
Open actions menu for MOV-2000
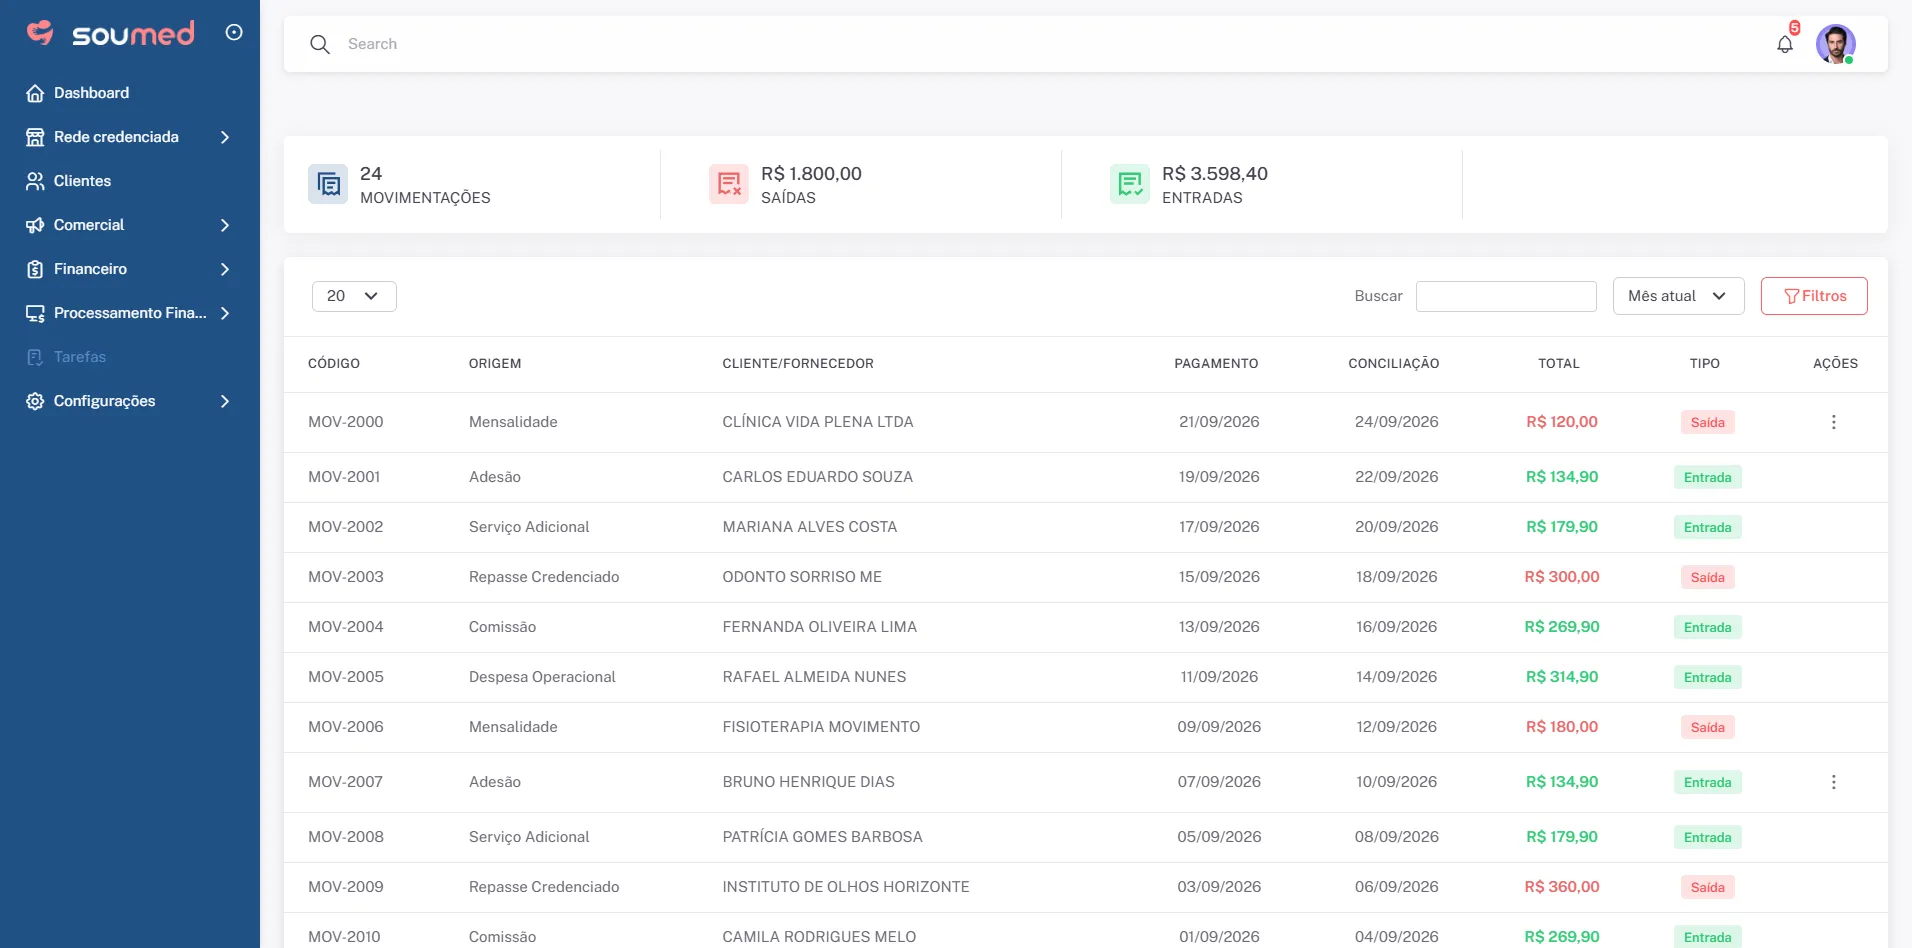click(1834, 422)
